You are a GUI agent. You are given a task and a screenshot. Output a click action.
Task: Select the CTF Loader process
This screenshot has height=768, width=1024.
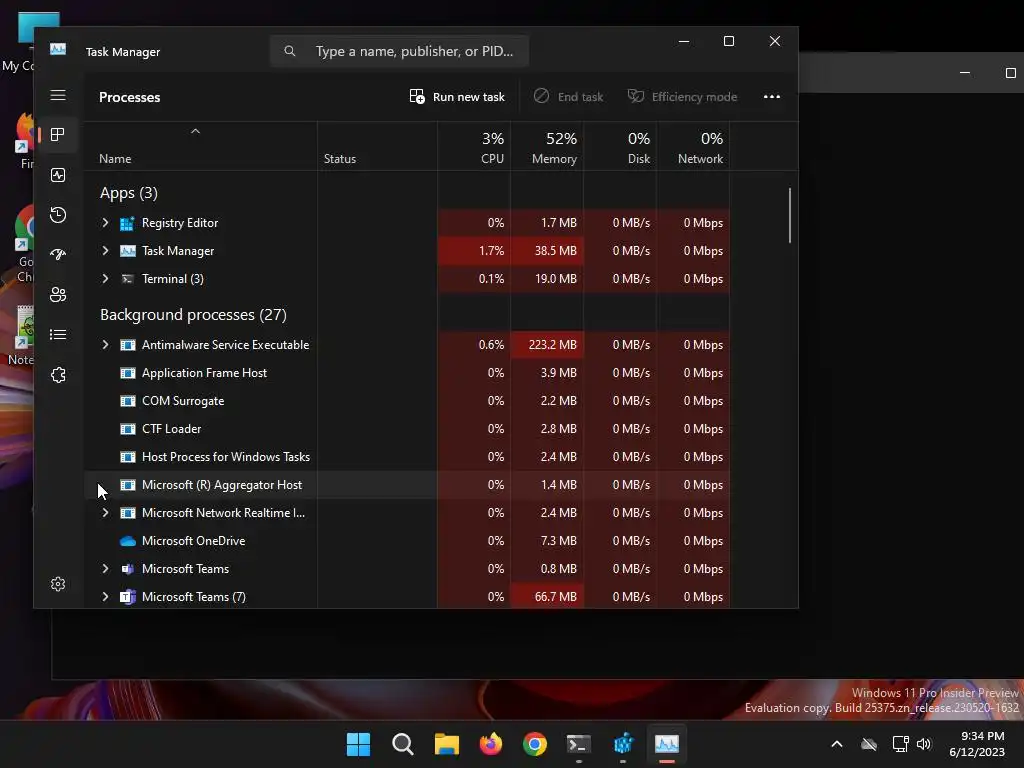pos(407,429)
